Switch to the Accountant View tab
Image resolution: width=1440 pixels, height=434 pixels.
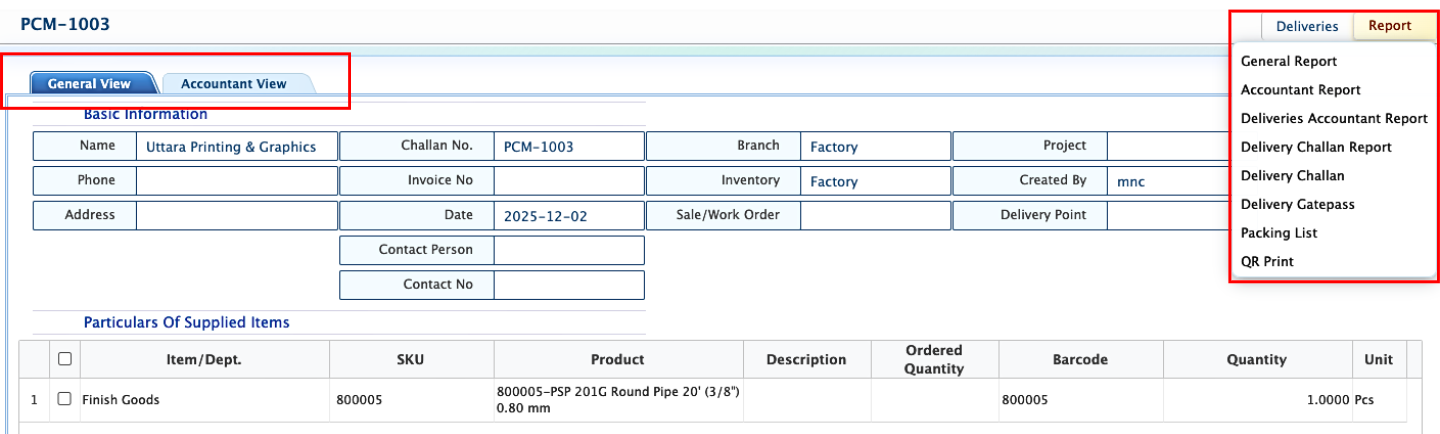[234, 84]
